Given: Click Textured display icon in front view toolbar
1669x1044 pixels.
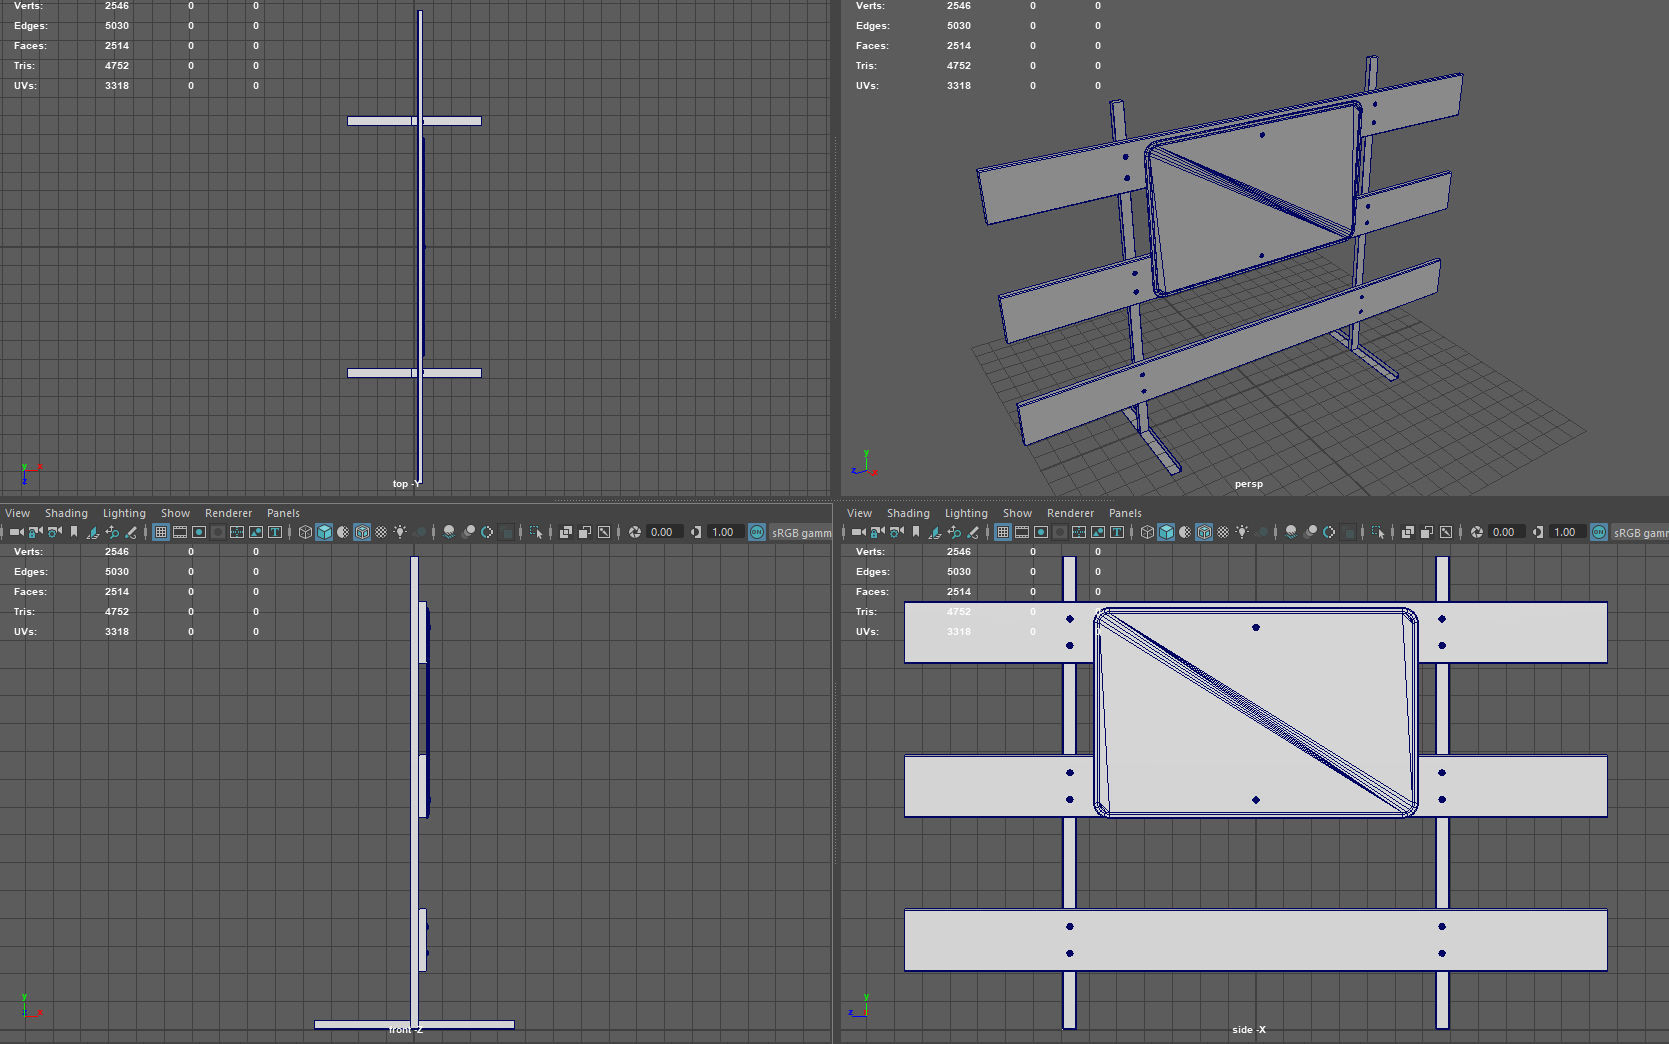Looking at the screenshot, I should 381,532.
